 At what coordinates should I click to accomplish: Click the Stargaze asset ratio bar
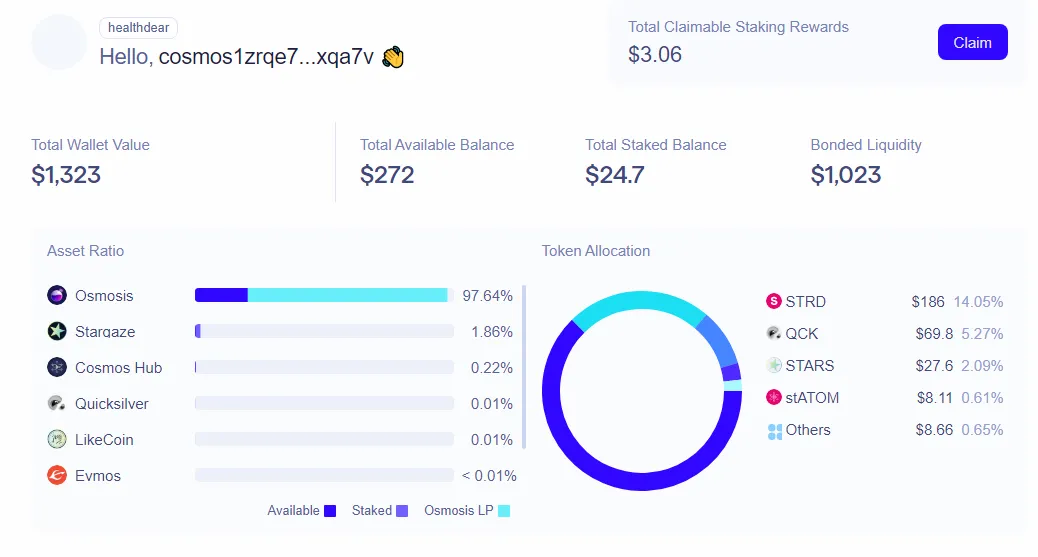(324, 331)
